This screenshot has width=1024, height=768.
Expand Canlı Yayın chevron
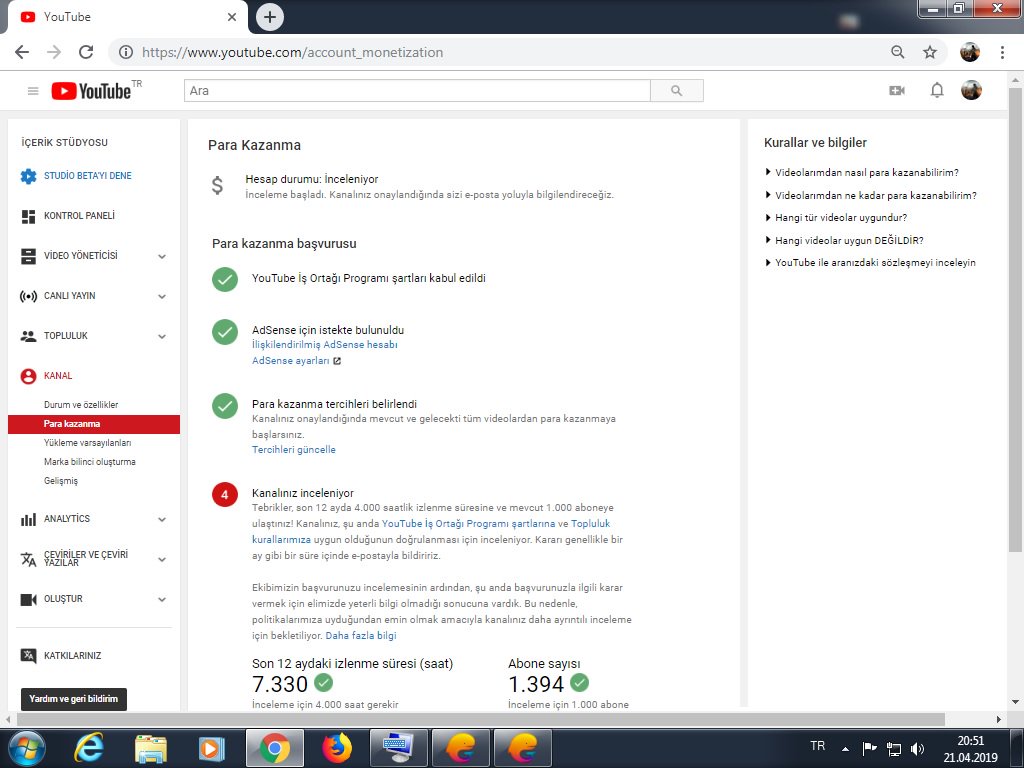(162, 296)
